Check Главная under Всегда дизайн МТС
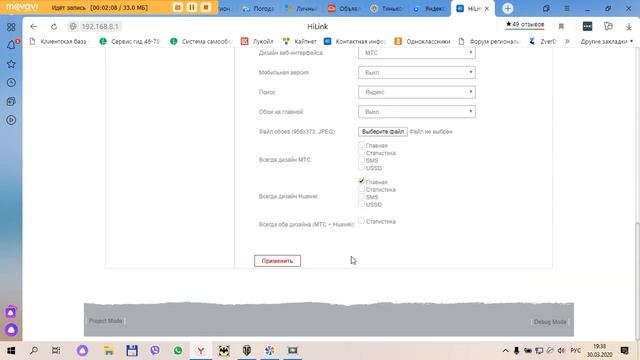This screenshot has height=360, width=640. tap(361, 145)
